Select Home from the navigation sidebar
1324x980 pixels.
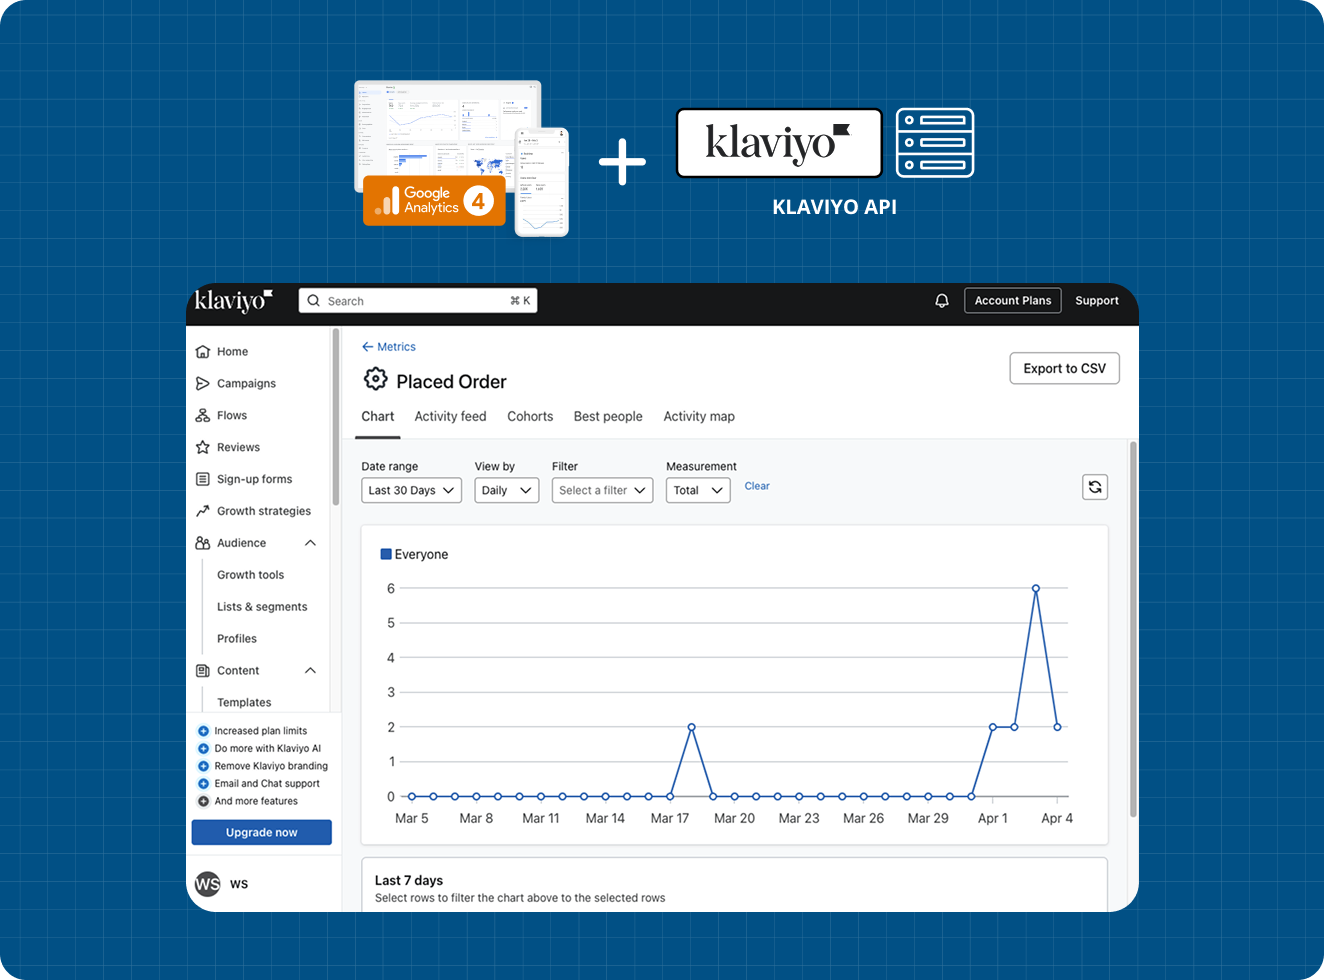point(233,351)
